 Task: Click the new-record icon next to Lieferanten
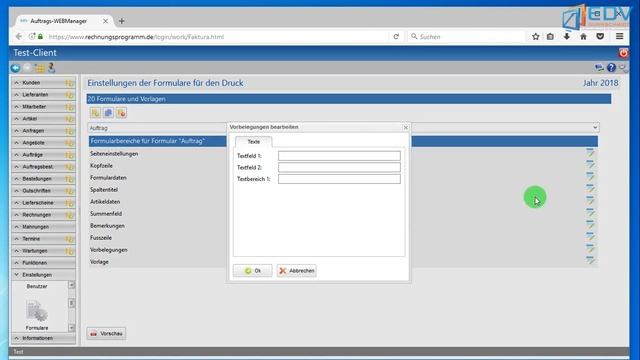click(69, 95)
